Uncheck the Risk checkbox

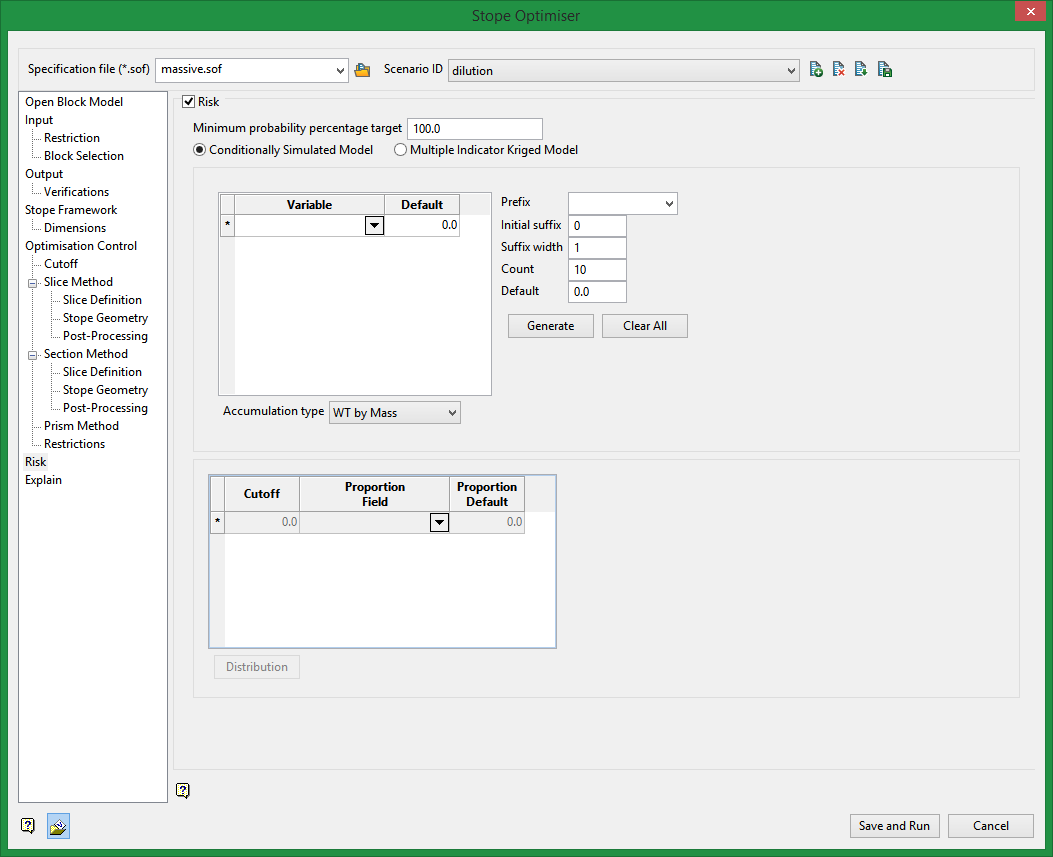189,102
